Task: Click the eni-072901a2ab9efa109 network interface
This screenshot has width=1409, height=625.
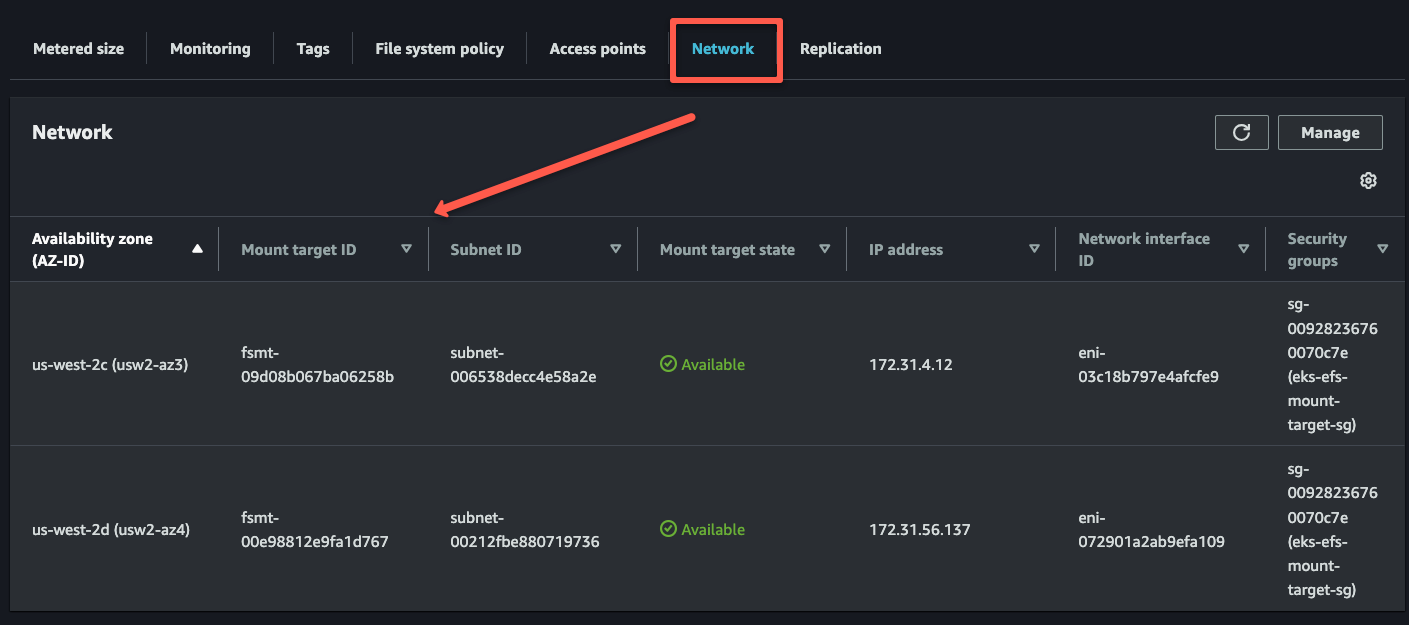Action: point(1152,529)
